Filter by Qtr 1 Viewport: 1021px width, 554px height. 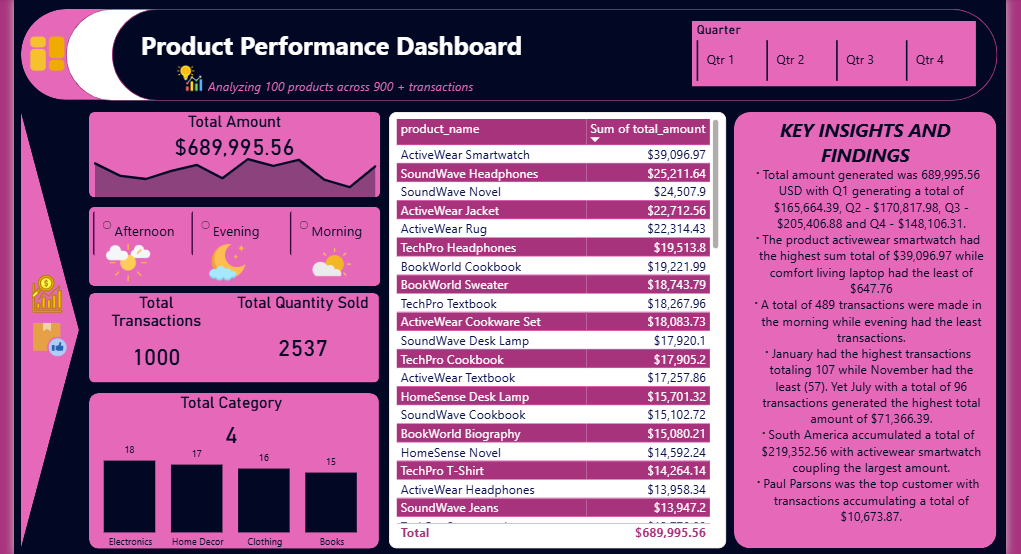point(732,60)
